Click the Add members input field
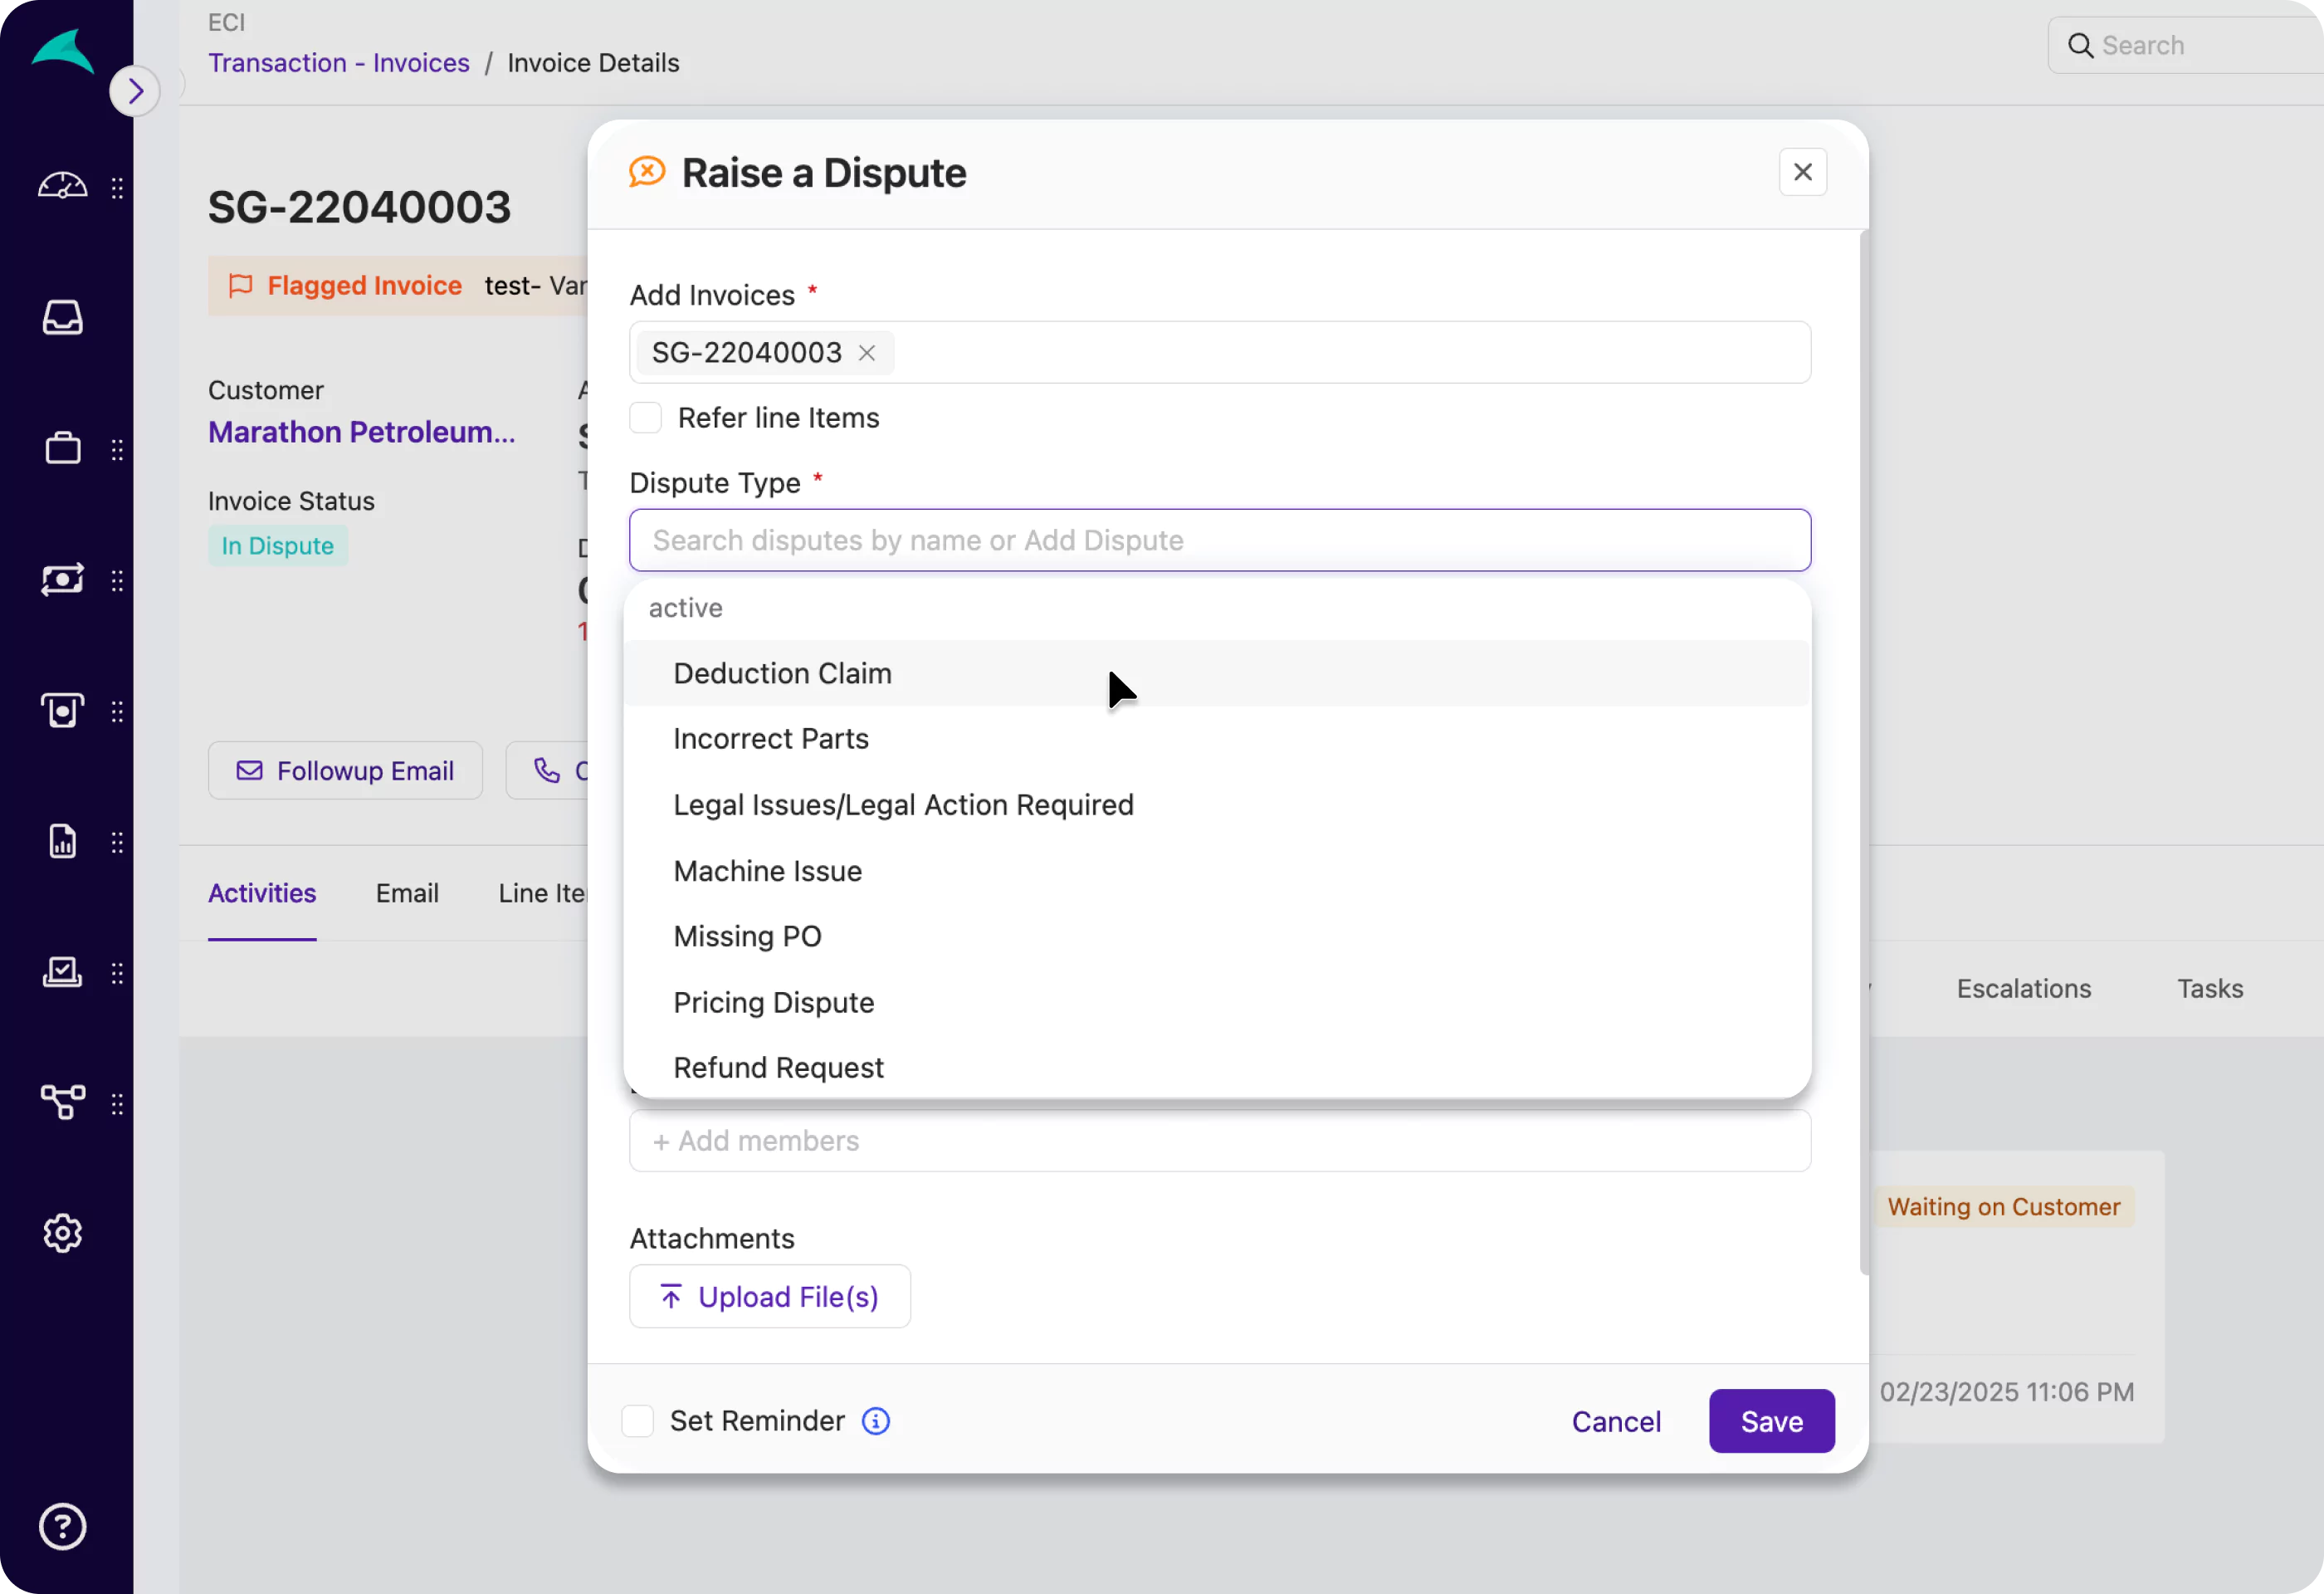The width and height of the screenshot is (2324, 1594). pos(1219,1141)
